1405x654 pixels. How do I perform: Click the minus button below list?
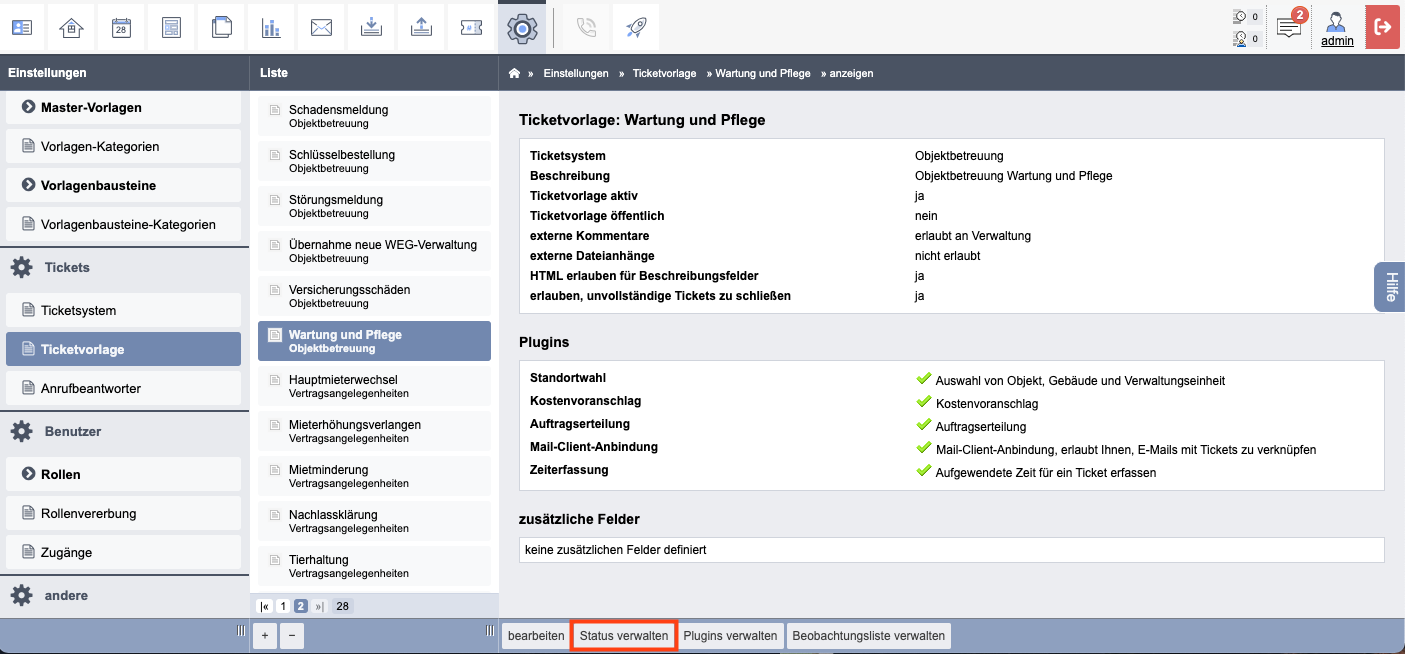click(291, 635)
